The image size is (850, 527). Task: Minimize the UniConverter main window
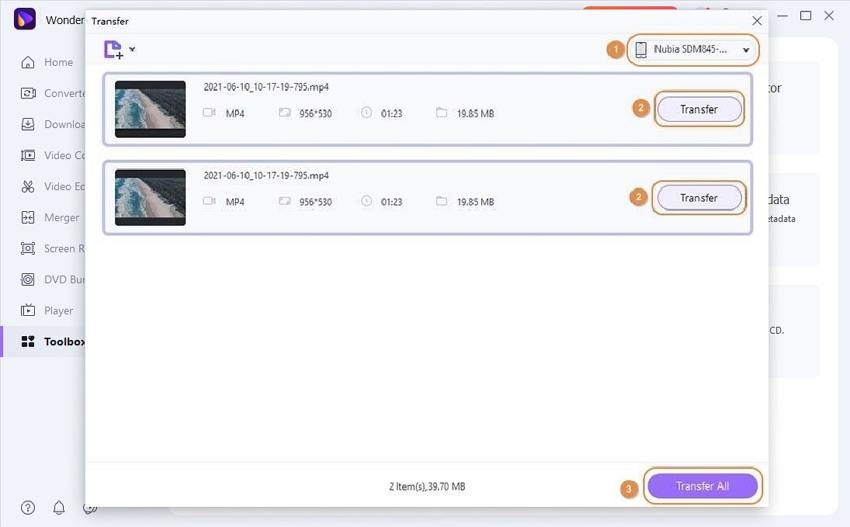click(x=783, y=16)
